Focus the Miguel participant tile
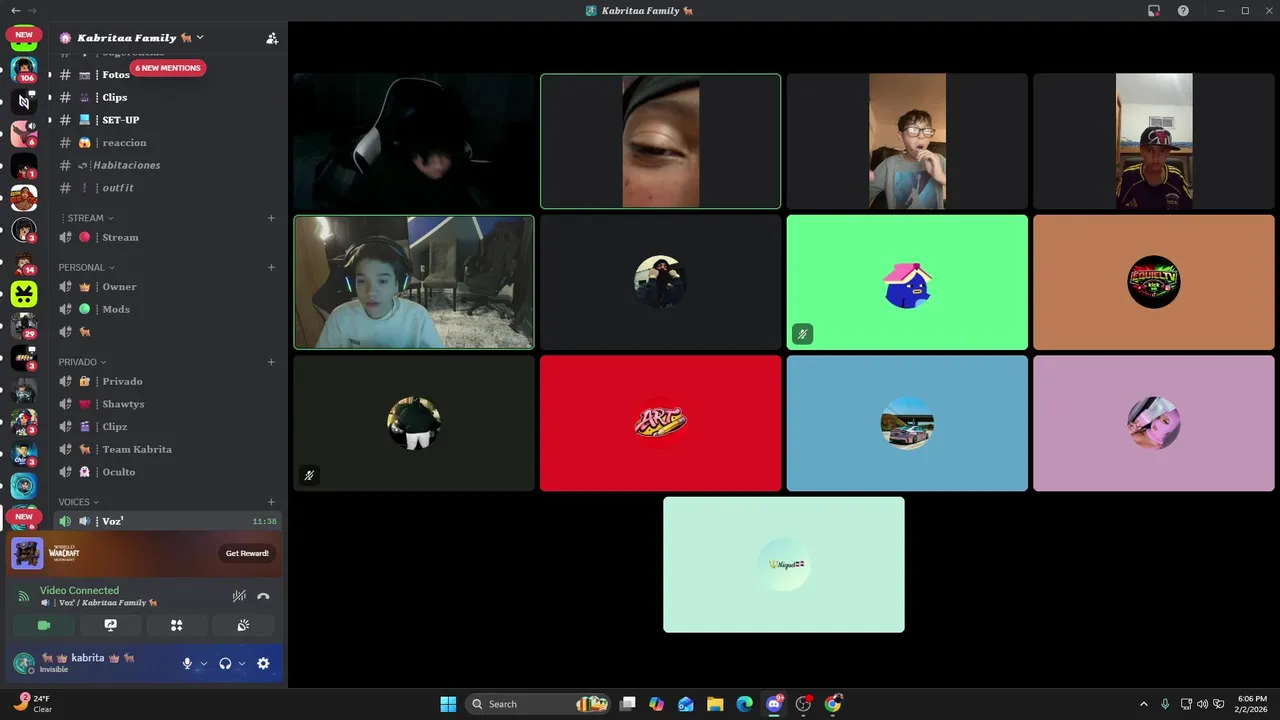This screenshot has width=1280, height=720. [784, 564]
